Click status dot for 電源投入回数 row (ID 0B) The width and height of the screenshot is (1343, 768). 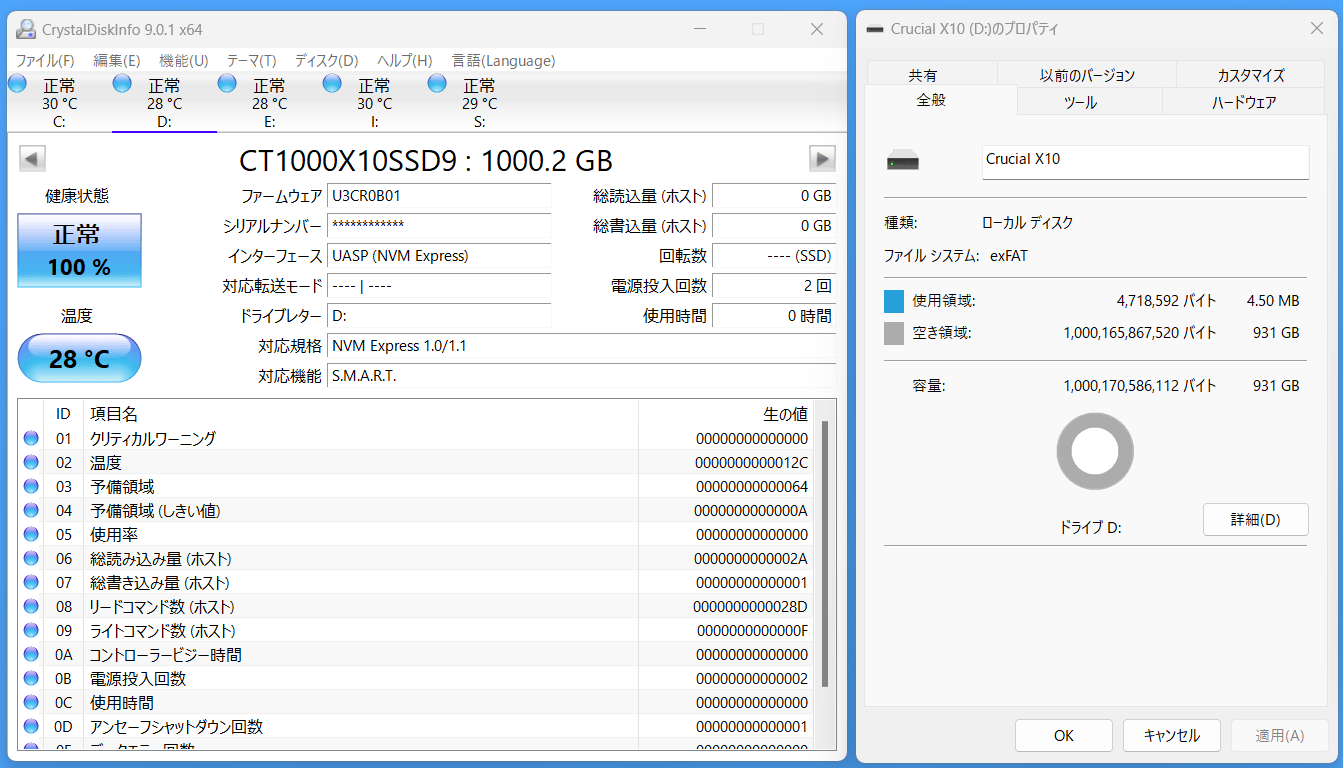pos(31,678)
